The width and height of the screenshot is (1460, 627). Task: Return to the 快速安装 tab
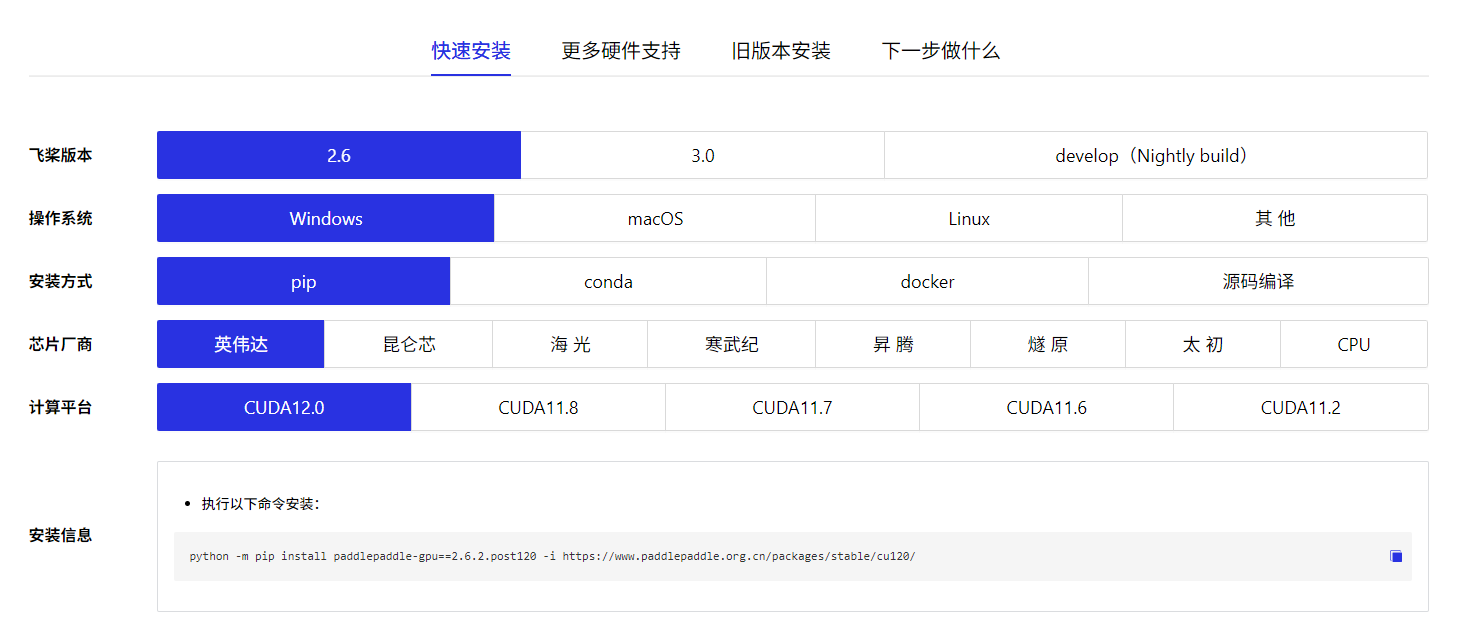coord(470,50)
